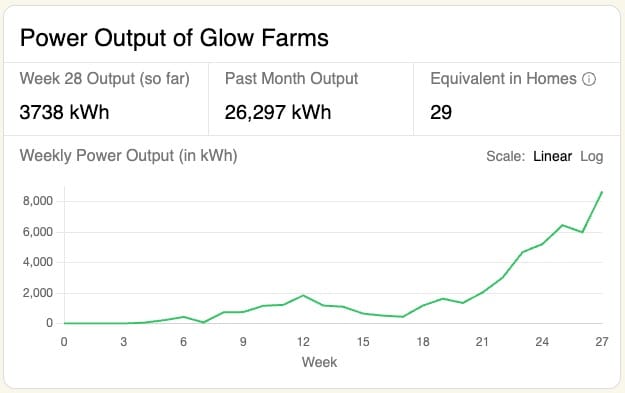Click the x-axis label for week 18
The image size is (625, 393).
[423, 342]
